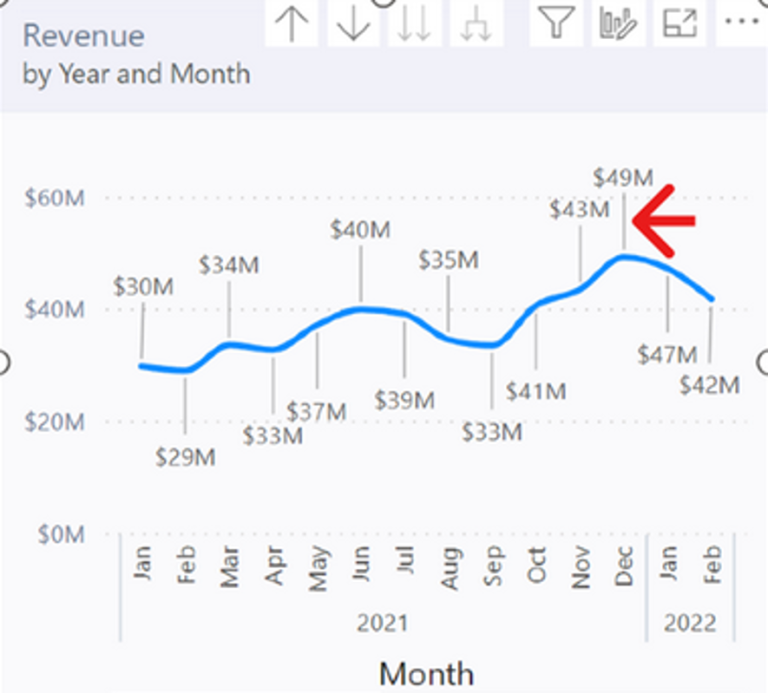Click the $29M February data label

[185, 458]
